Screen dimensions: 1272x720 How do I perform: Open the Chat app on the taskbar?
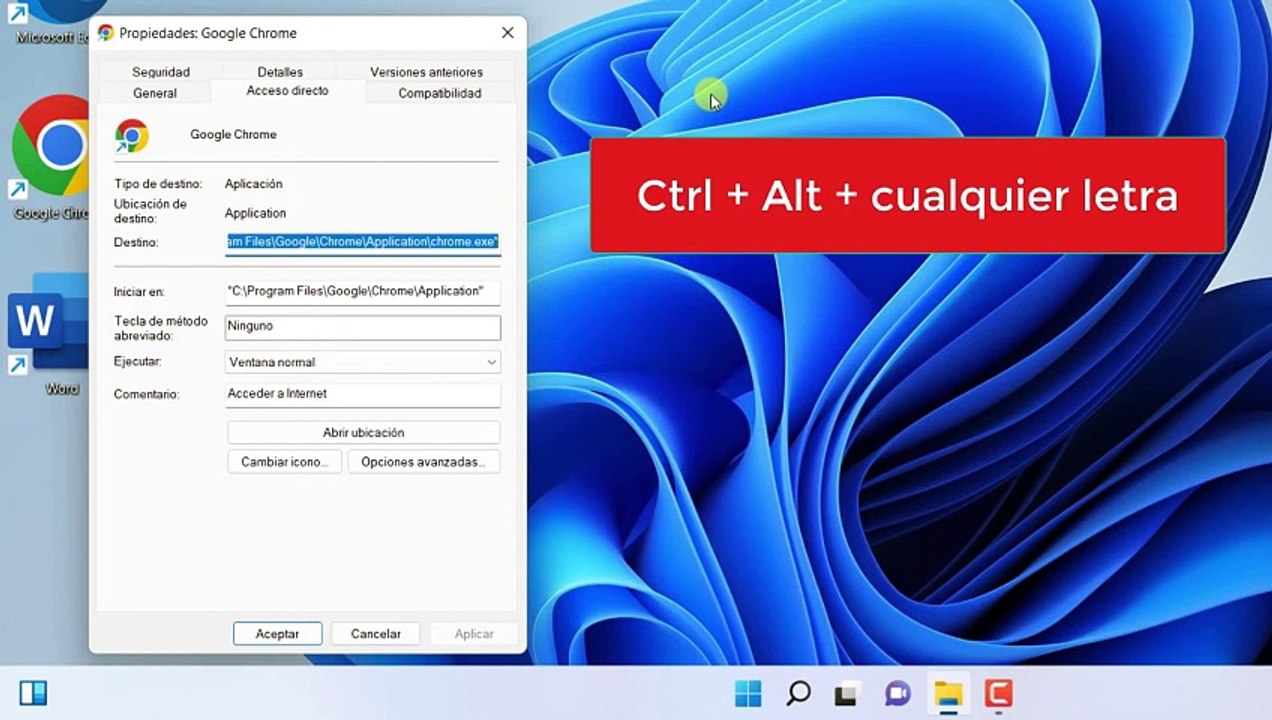click(898, 693)
